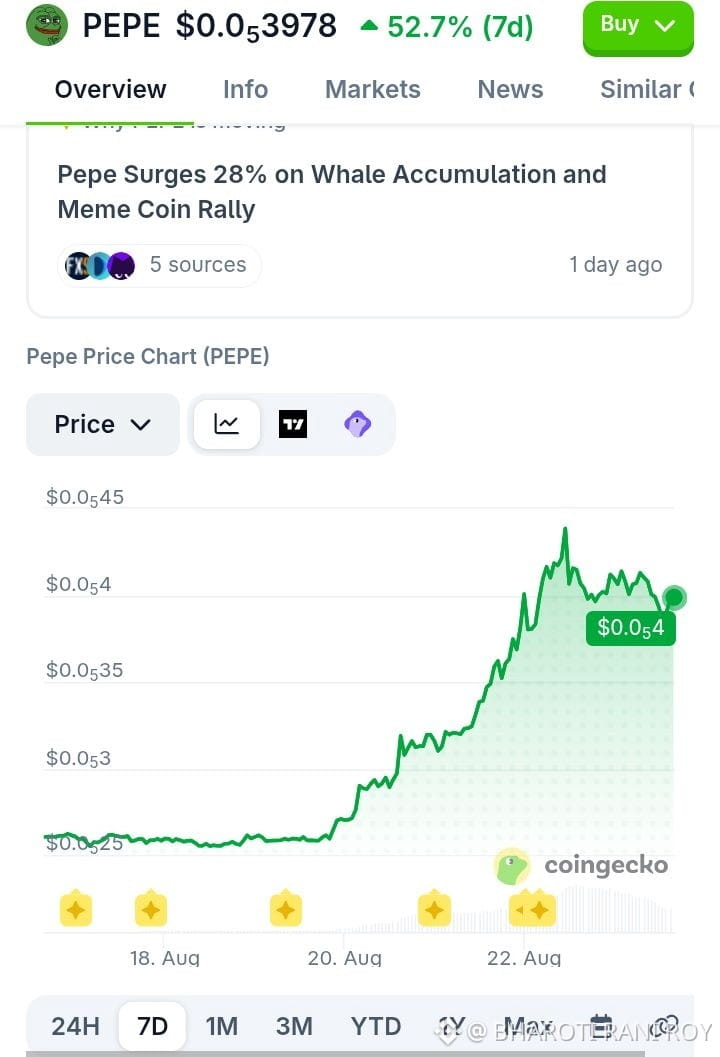This screenshot has width=720, height=1057.
Task: Open the calendar date range icon
Action: [601, 1026]
